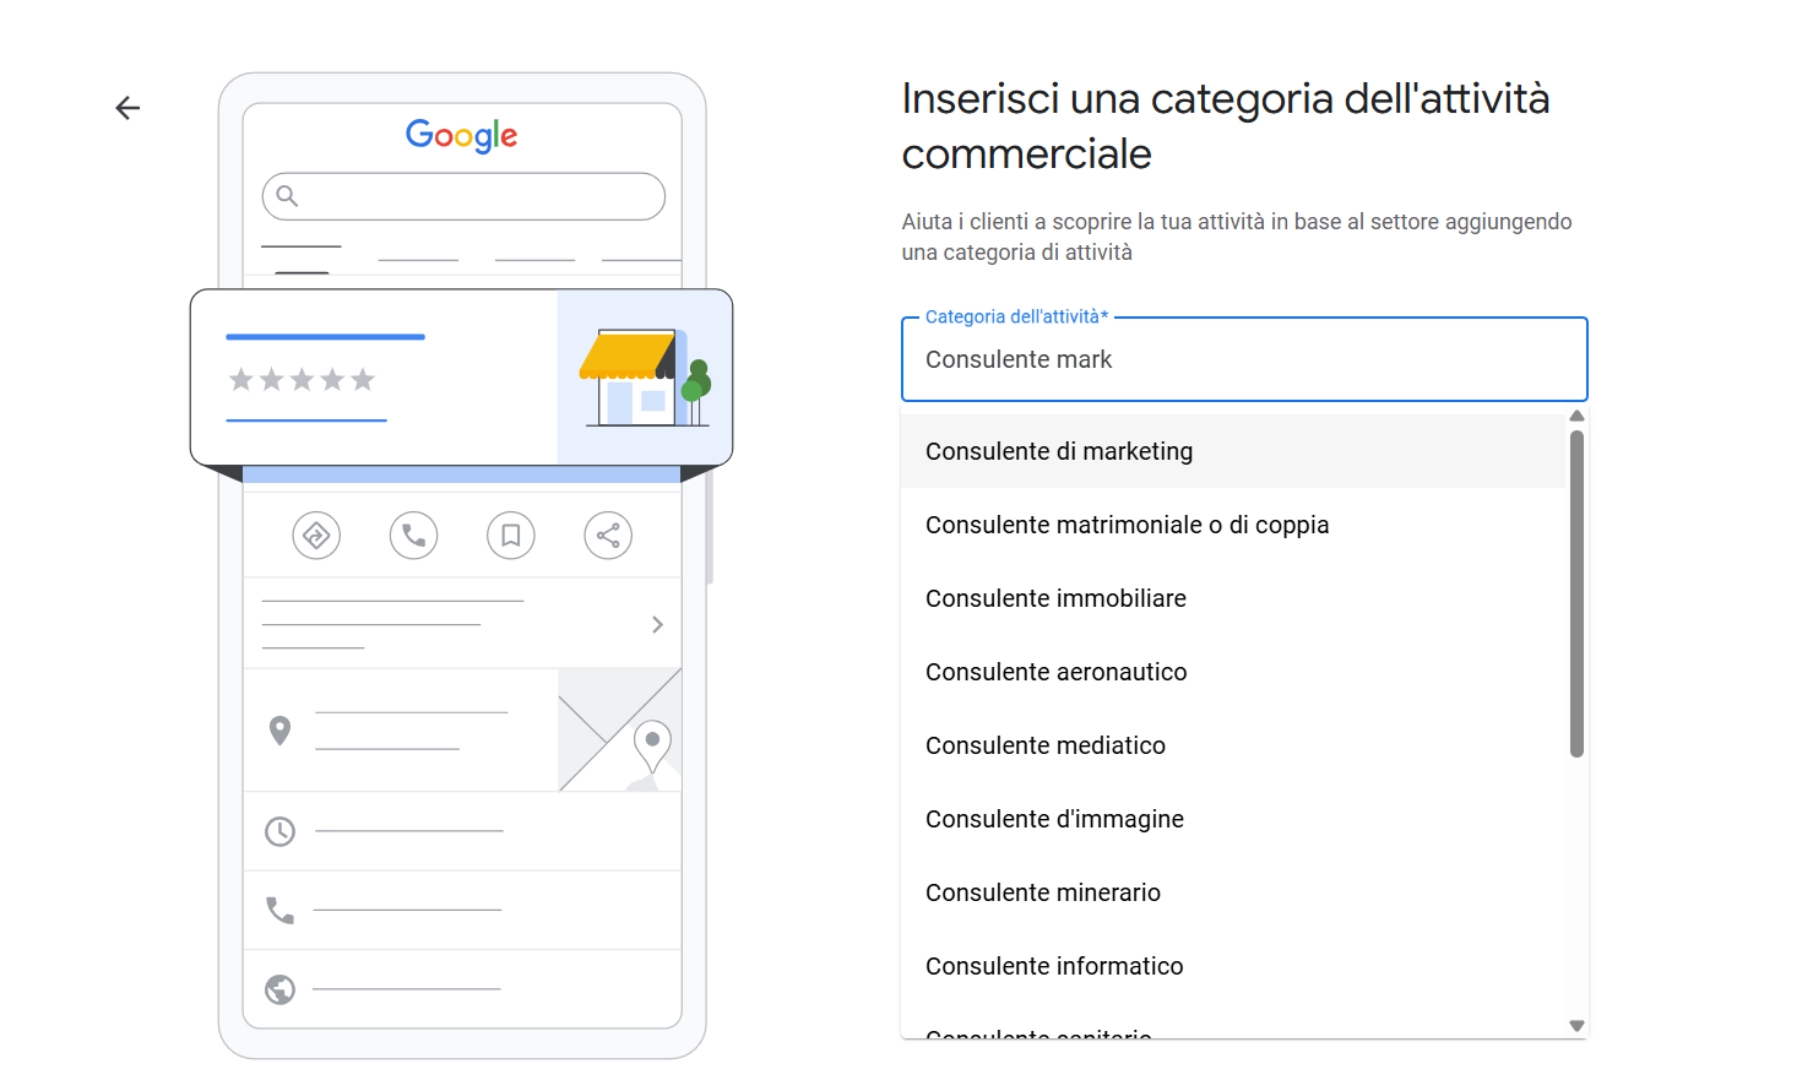Click the globe website icon in mockup
1800x1080 pixels.
point(280,989)
